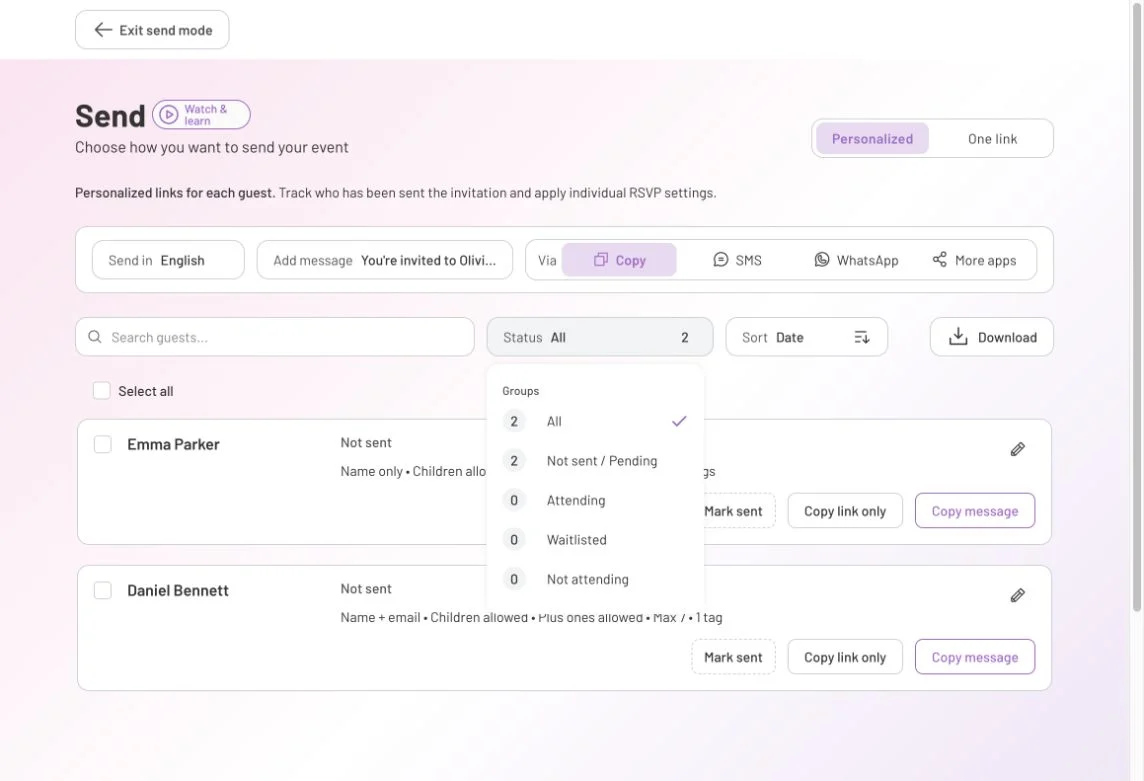Image resolution: width=1144 pixels, height=781 pixels.
Task: Click the back arrow in Exit send mode
Action: (x=103, y=30)
